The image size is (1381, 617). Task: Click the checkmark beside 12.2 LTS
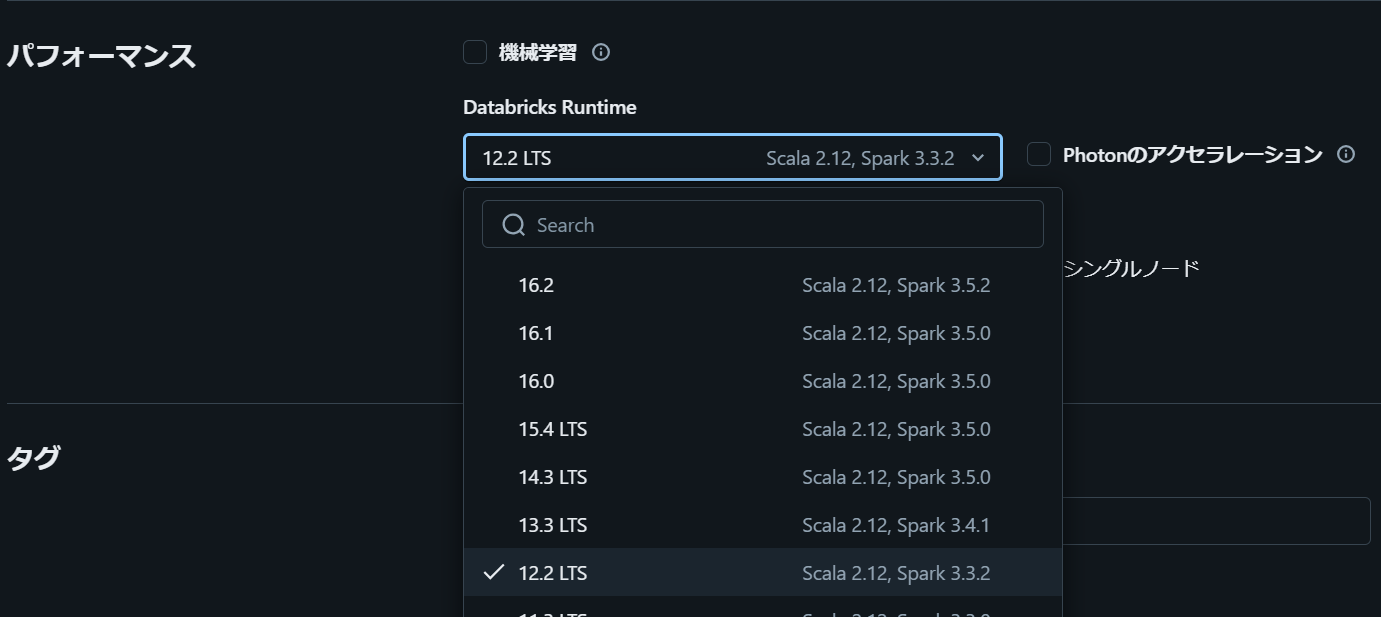(493, 573)
